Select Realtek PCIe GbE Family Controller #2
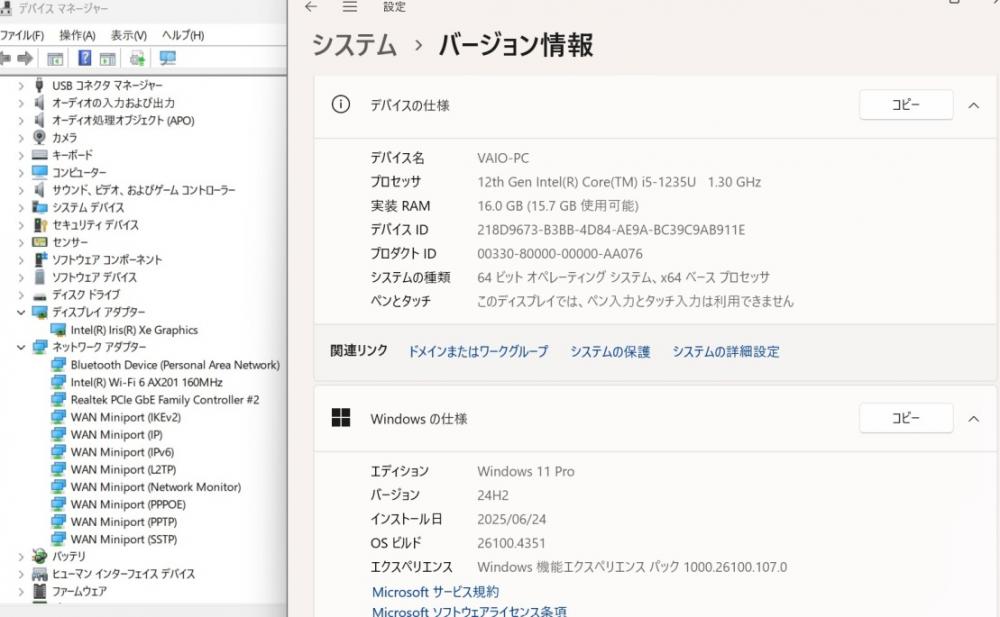The width and height of the screenshot is (1000, 617). pos(165,399)
